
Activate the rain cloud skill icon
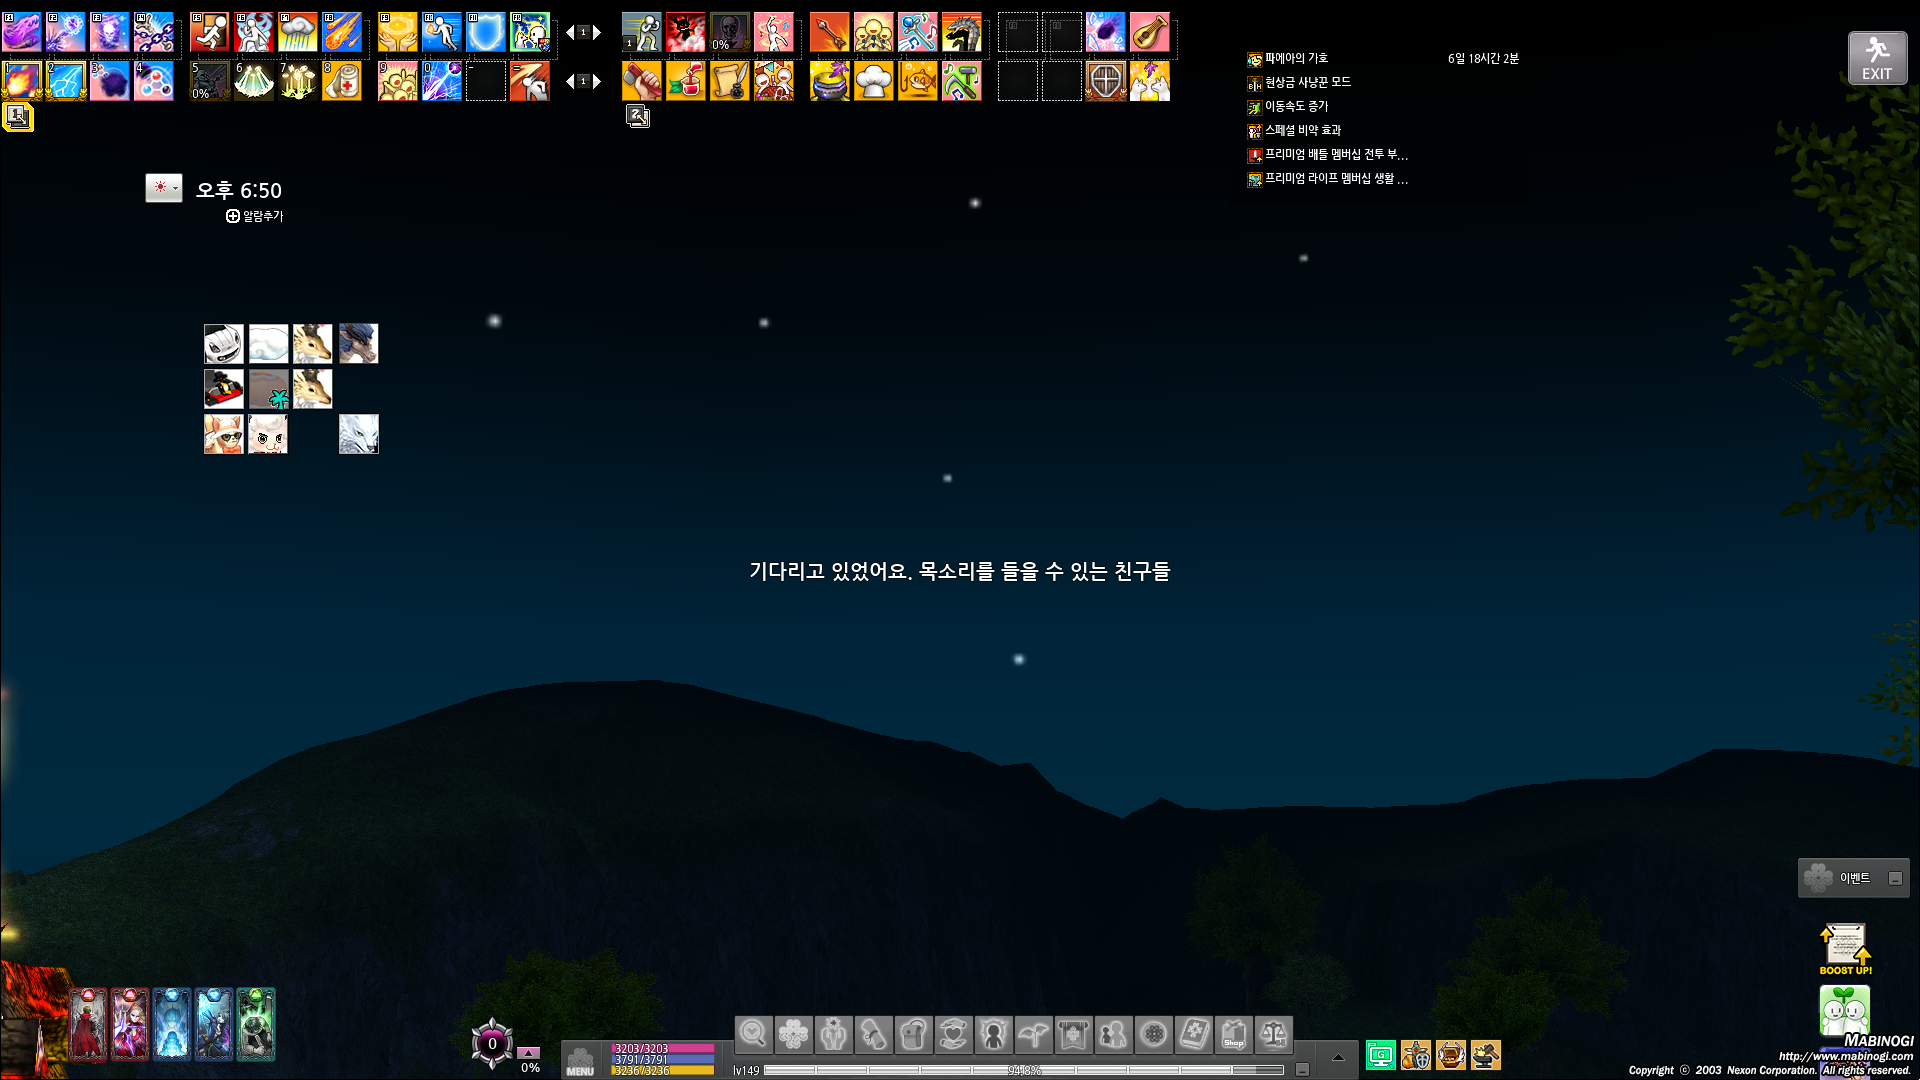pos(298,33)
